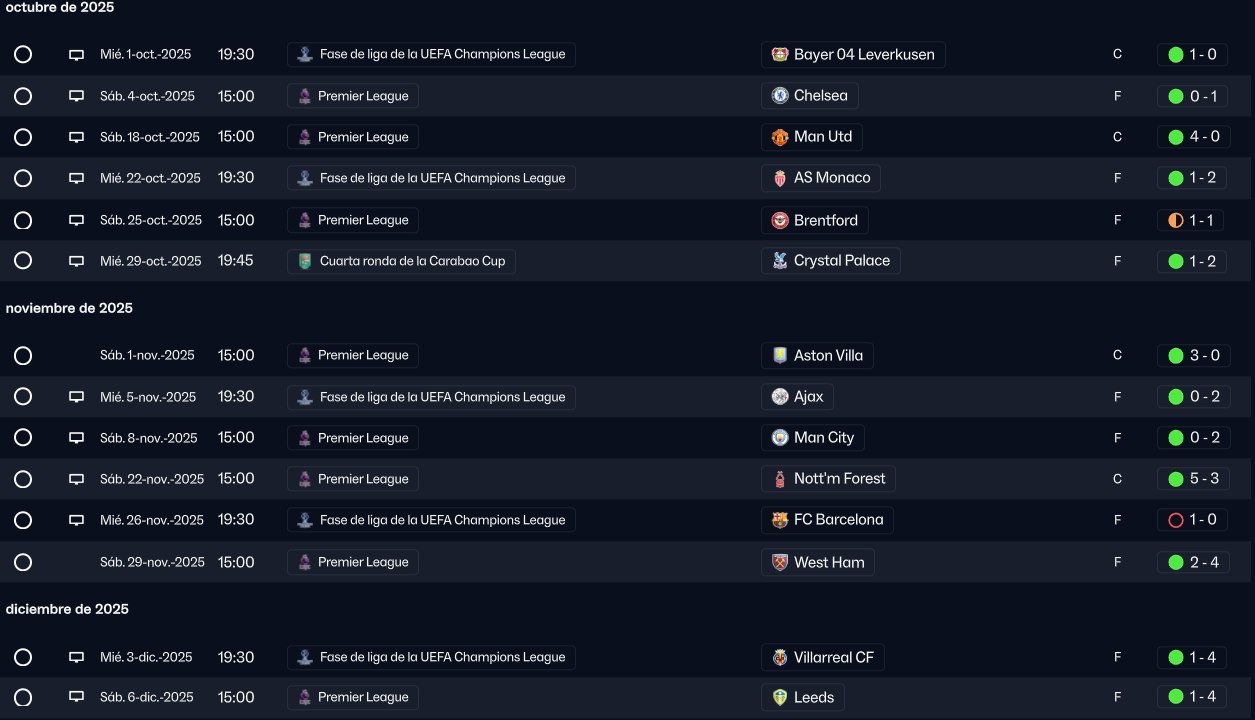Click the FC Barcelona crest icon

tap(780, 520)
